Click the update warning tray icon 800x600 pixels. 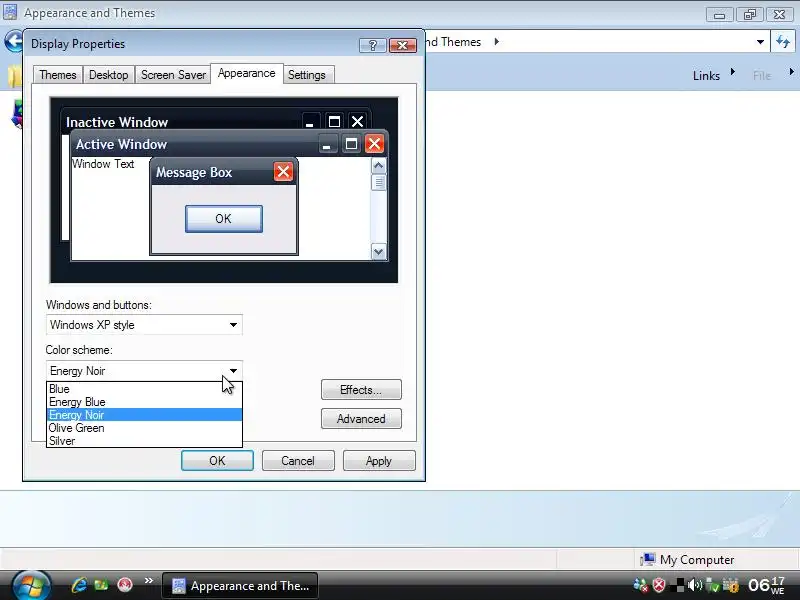[731, 585]
